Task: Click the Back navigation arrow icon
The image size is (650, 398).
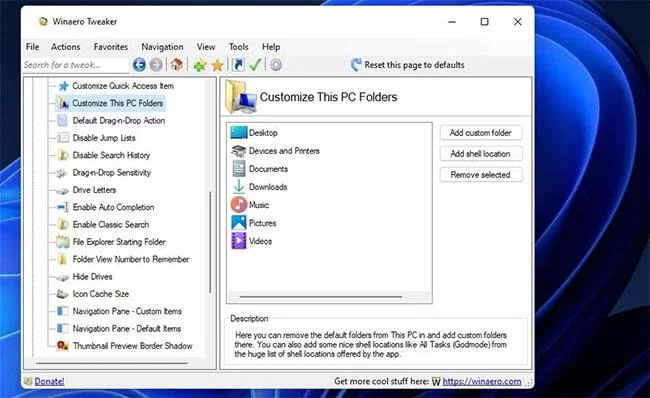Action: tap(139, 65)
